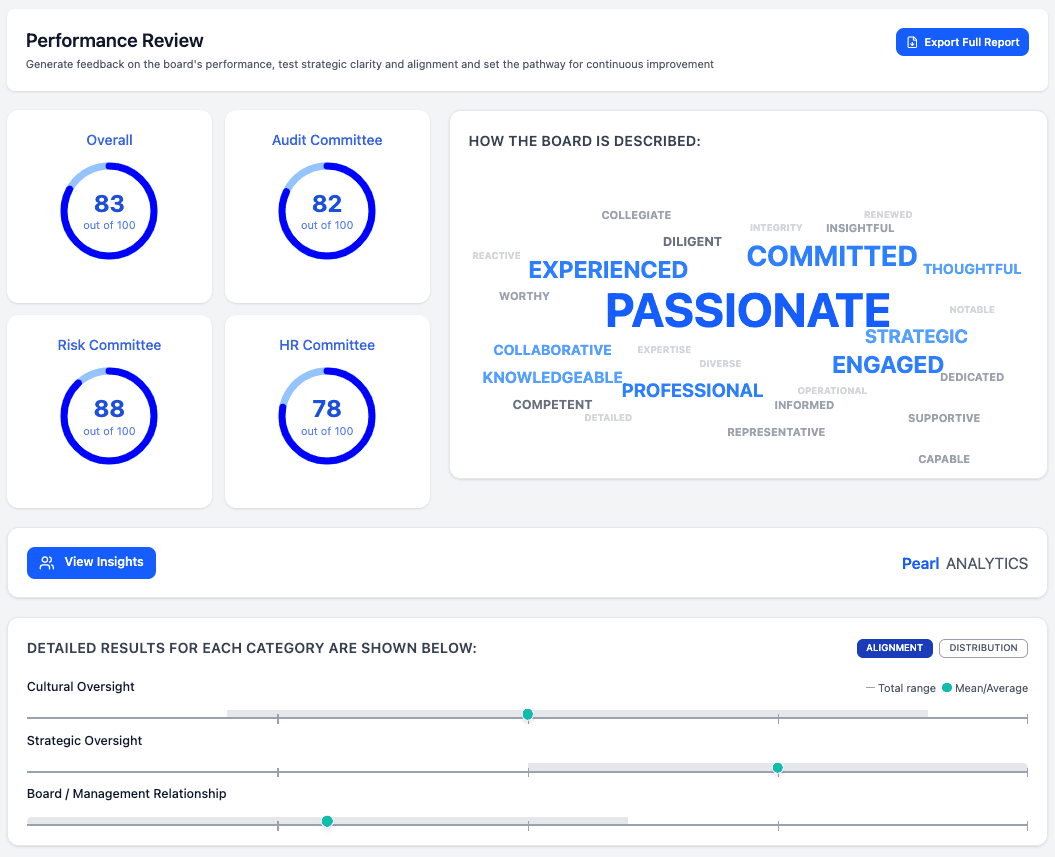Screen dimensions: 1055x857
Task: Click the people icon in View Insights
Action: point(47,562)
